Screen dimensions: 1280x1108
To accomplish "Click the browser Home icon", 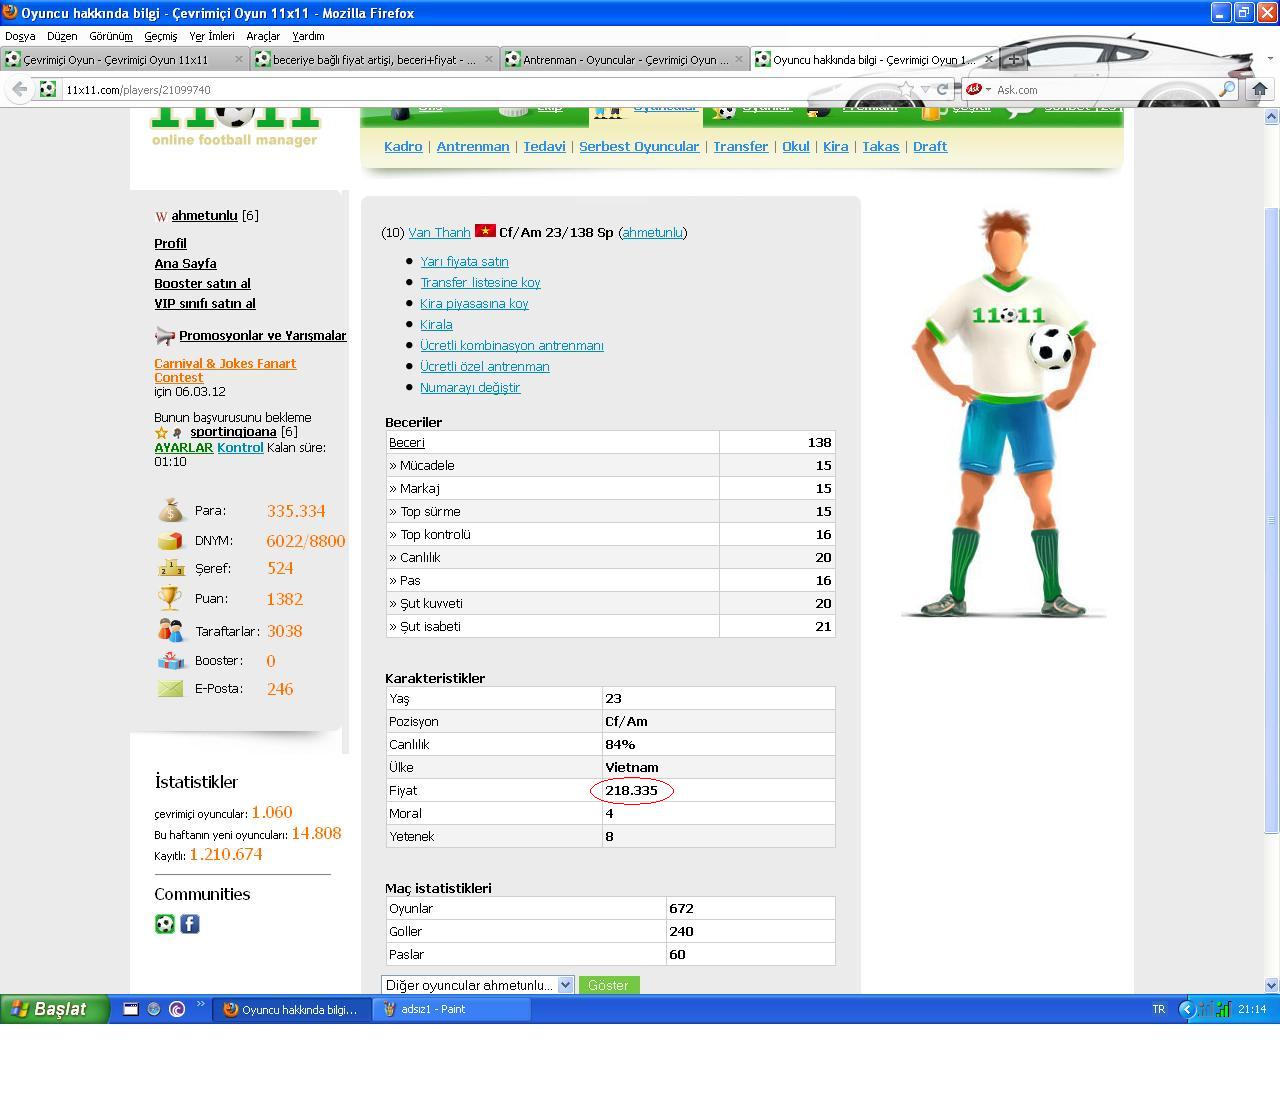I will point(1260,89).
